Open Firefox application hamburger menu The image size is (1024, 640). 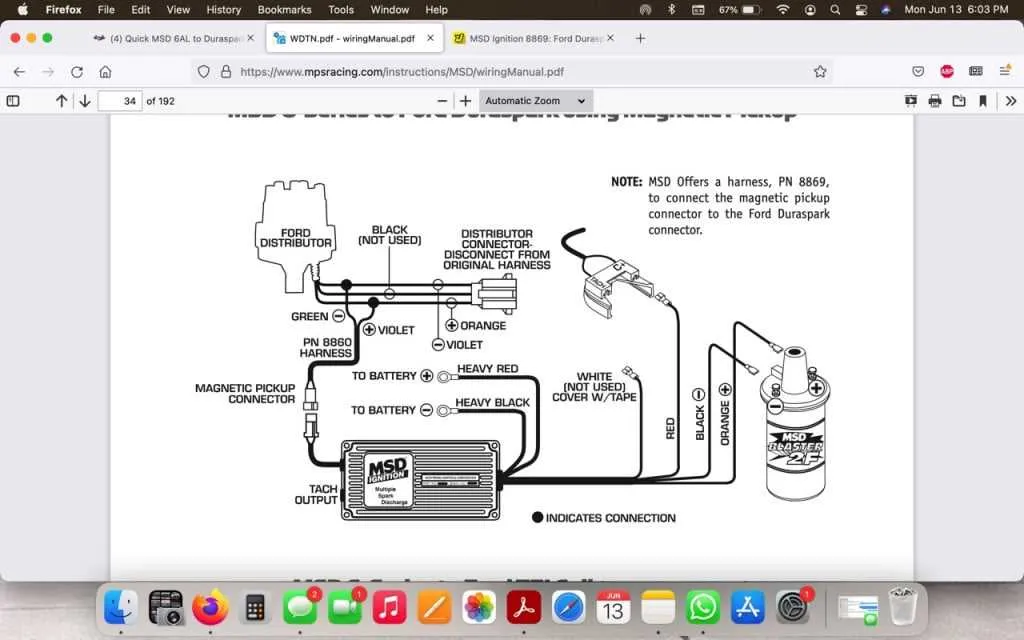(x=1005, y=71)
